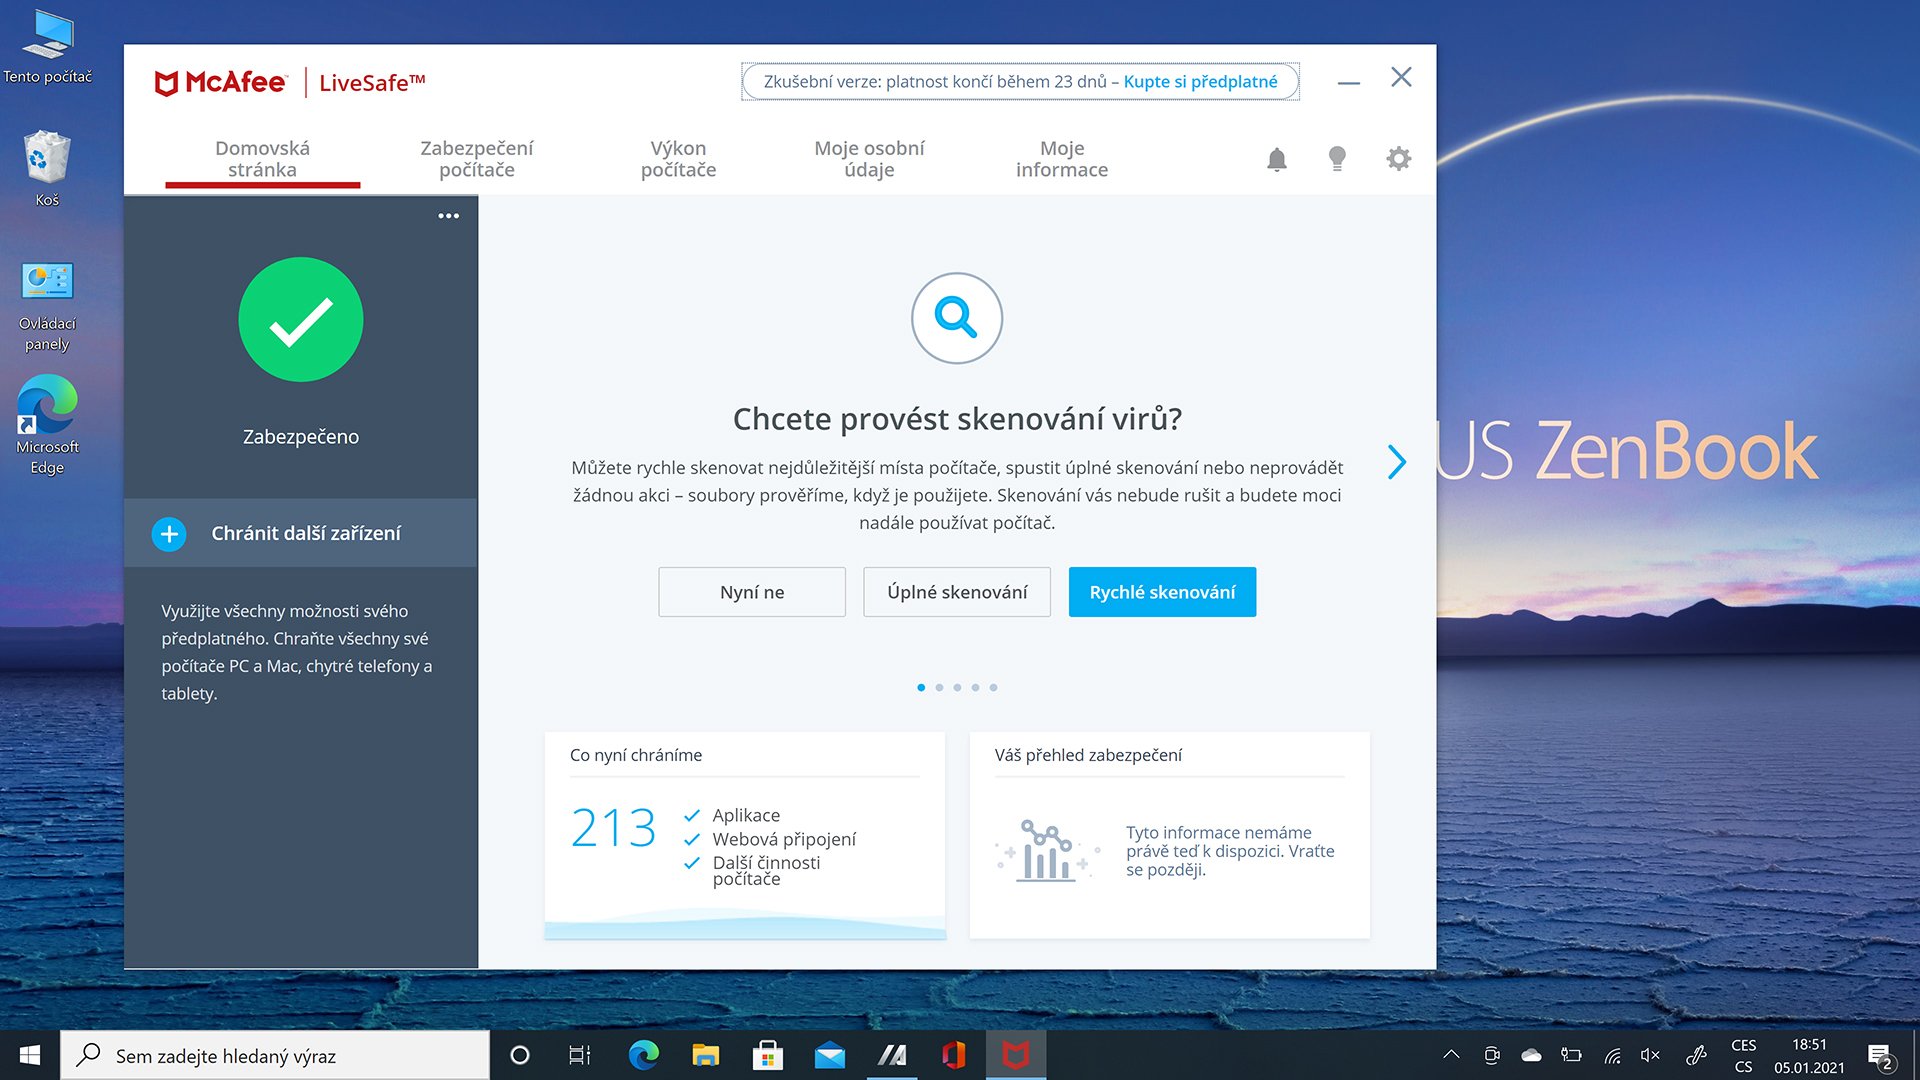The image size is (1920, 1080).
Task: Open three-dot menu in status panel
Action: (x=448, y=216)
